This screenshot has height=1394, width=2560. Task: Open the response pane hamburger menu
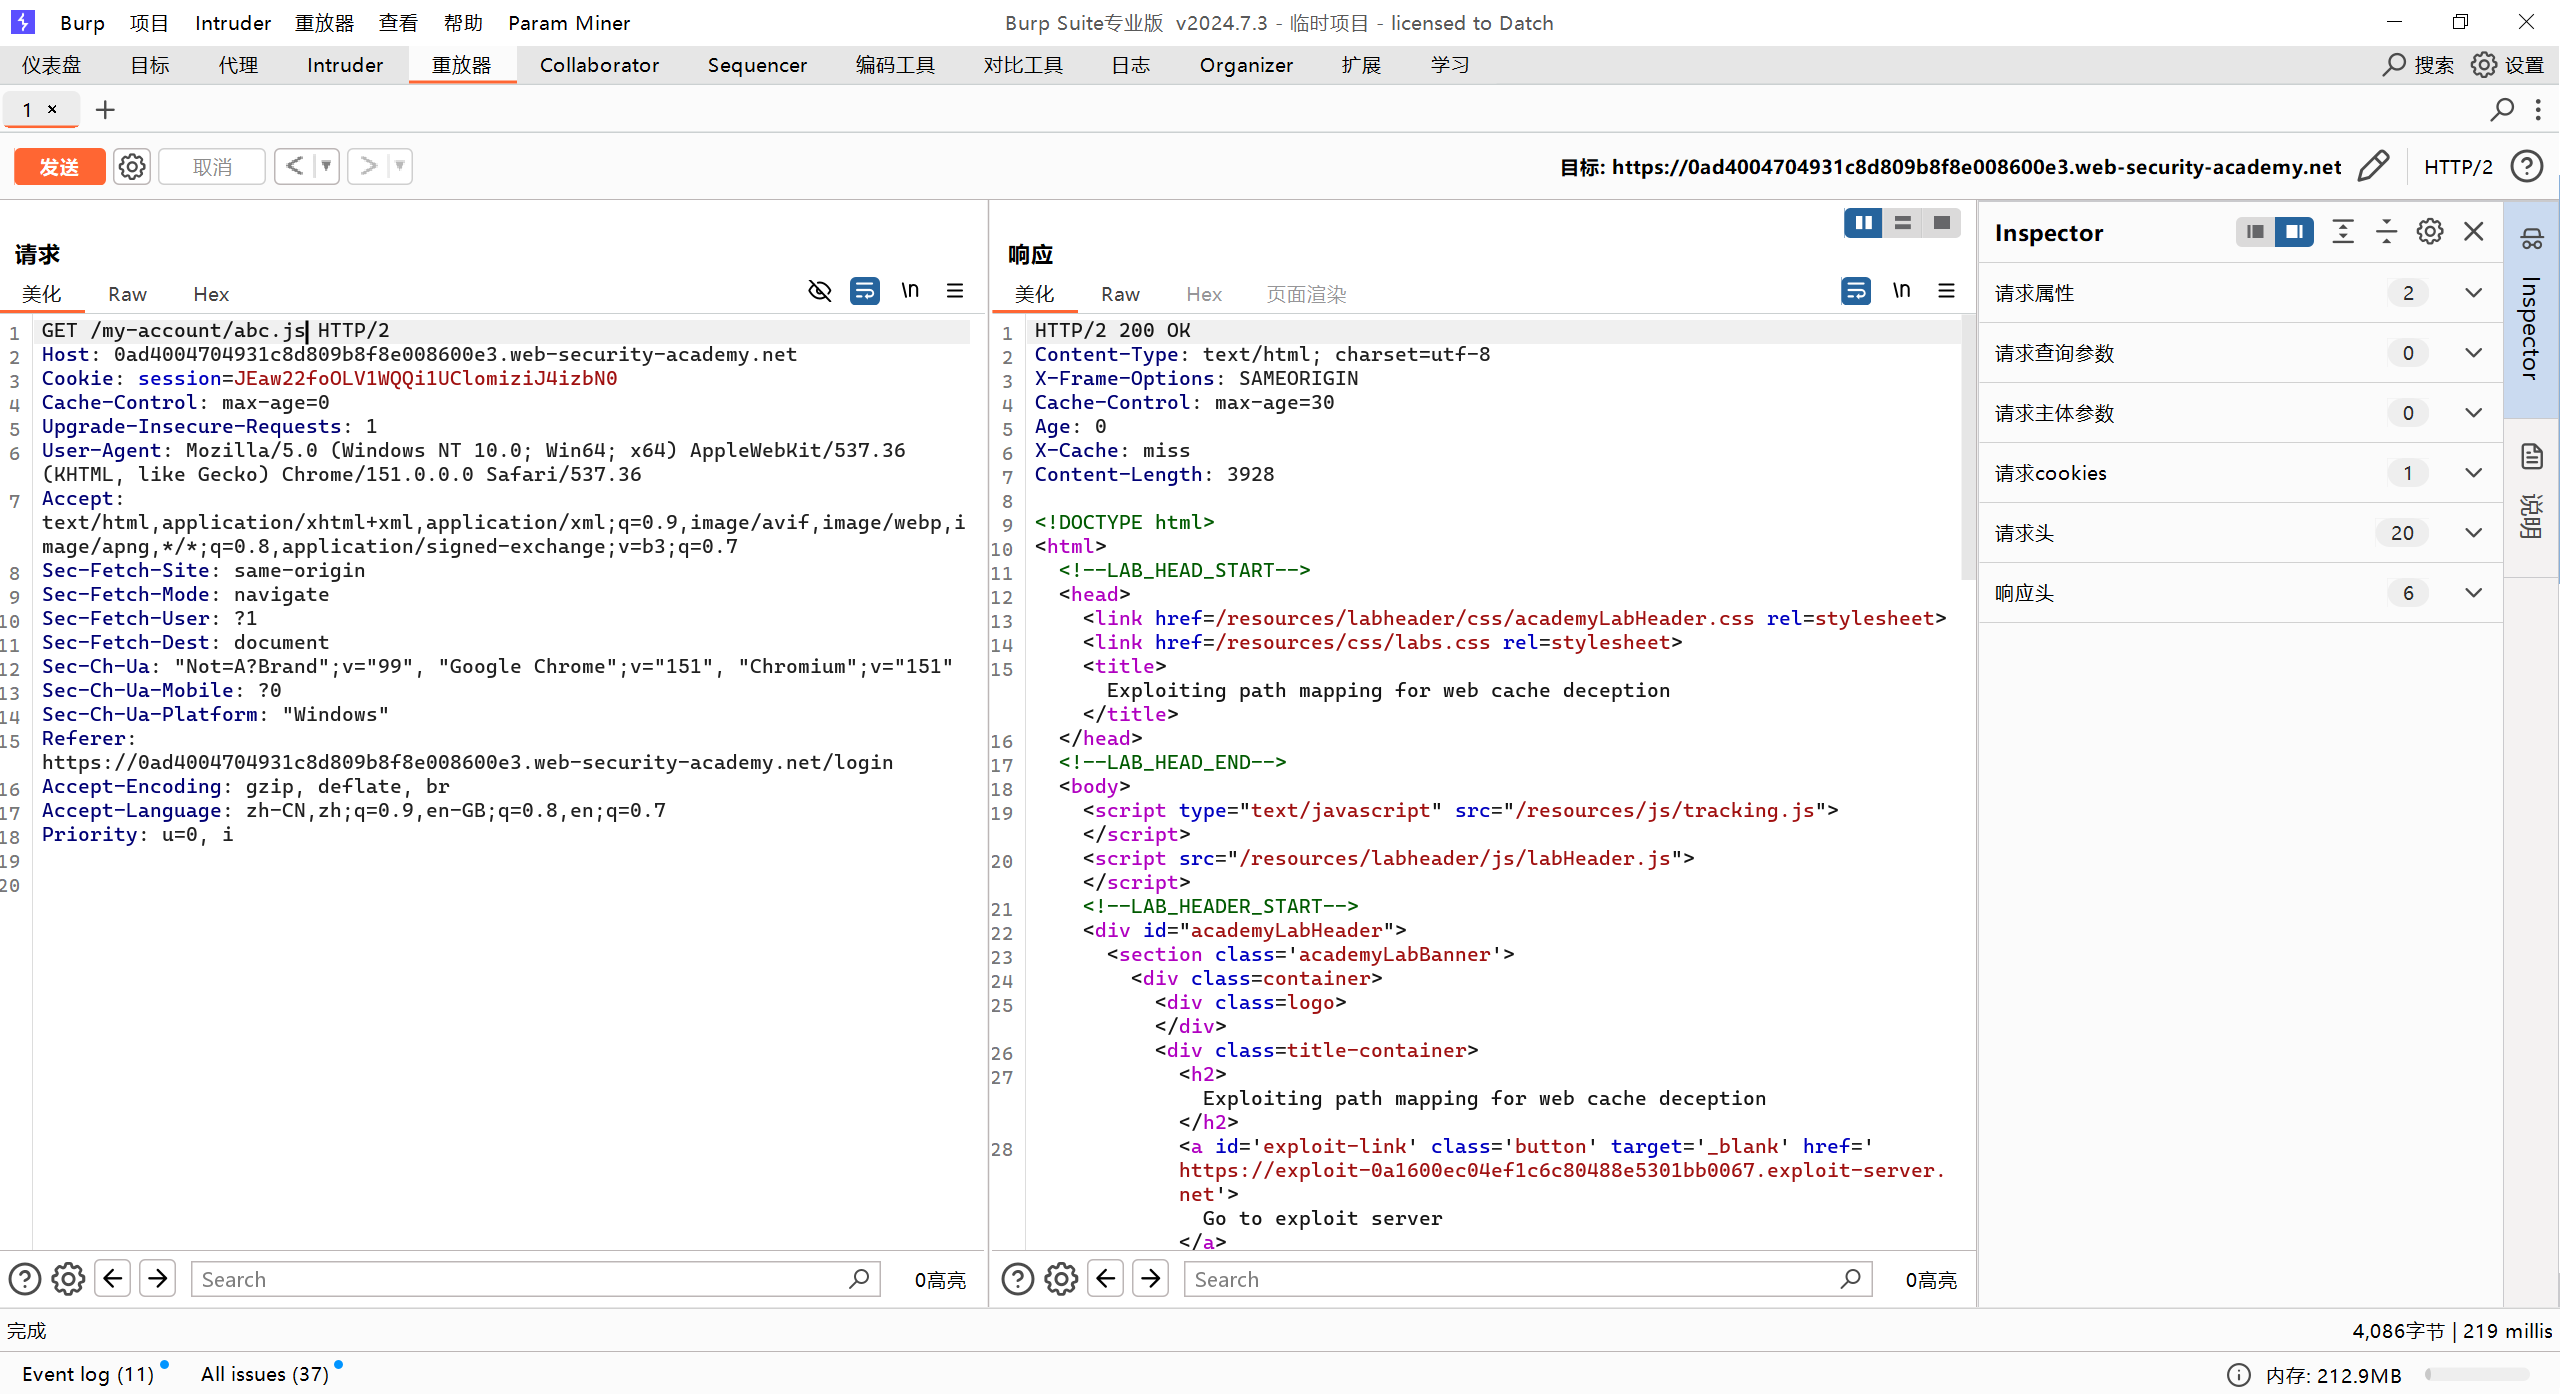(x=1946, y=291)
